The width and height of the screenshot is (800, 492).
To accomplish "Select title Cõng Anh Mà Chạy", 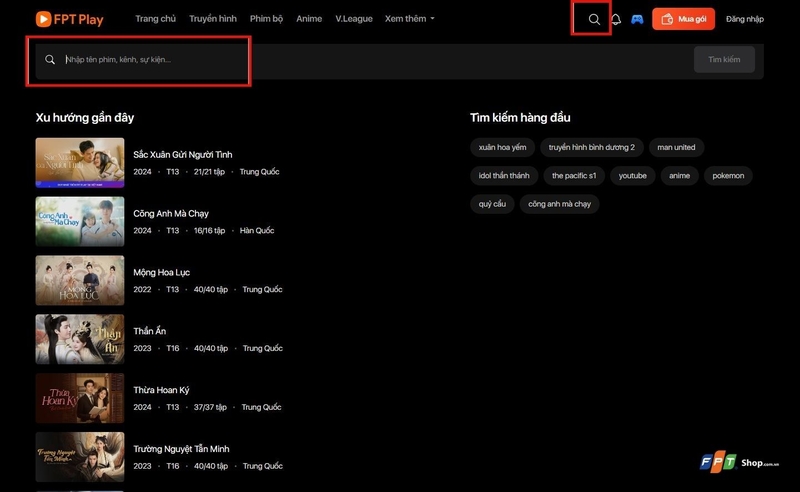I will coord(171,213).
